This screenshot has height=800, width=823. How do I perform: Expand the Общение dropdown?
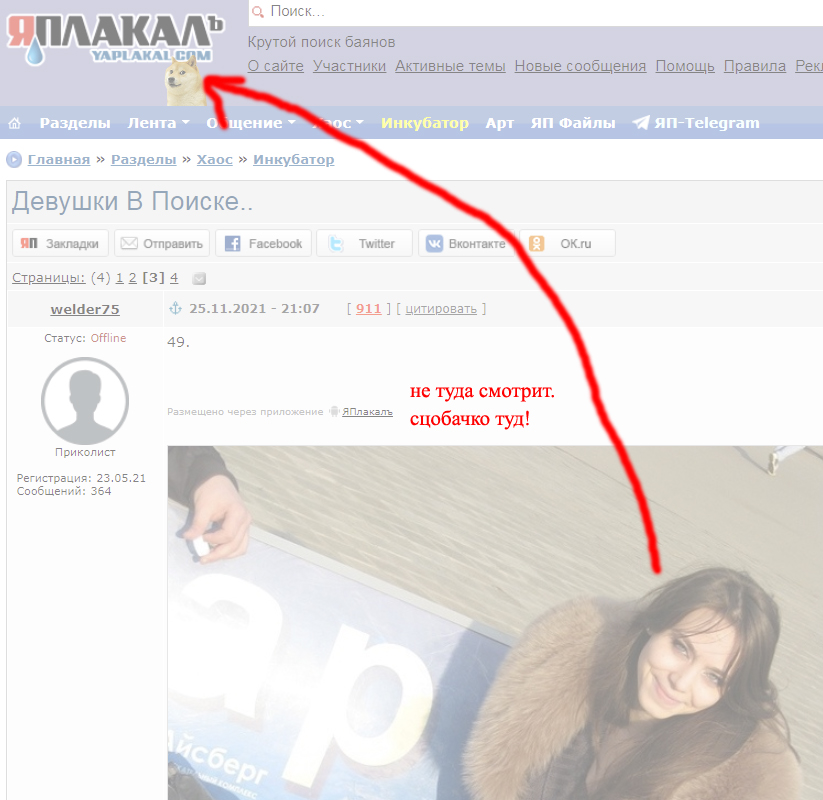[251, 123]
